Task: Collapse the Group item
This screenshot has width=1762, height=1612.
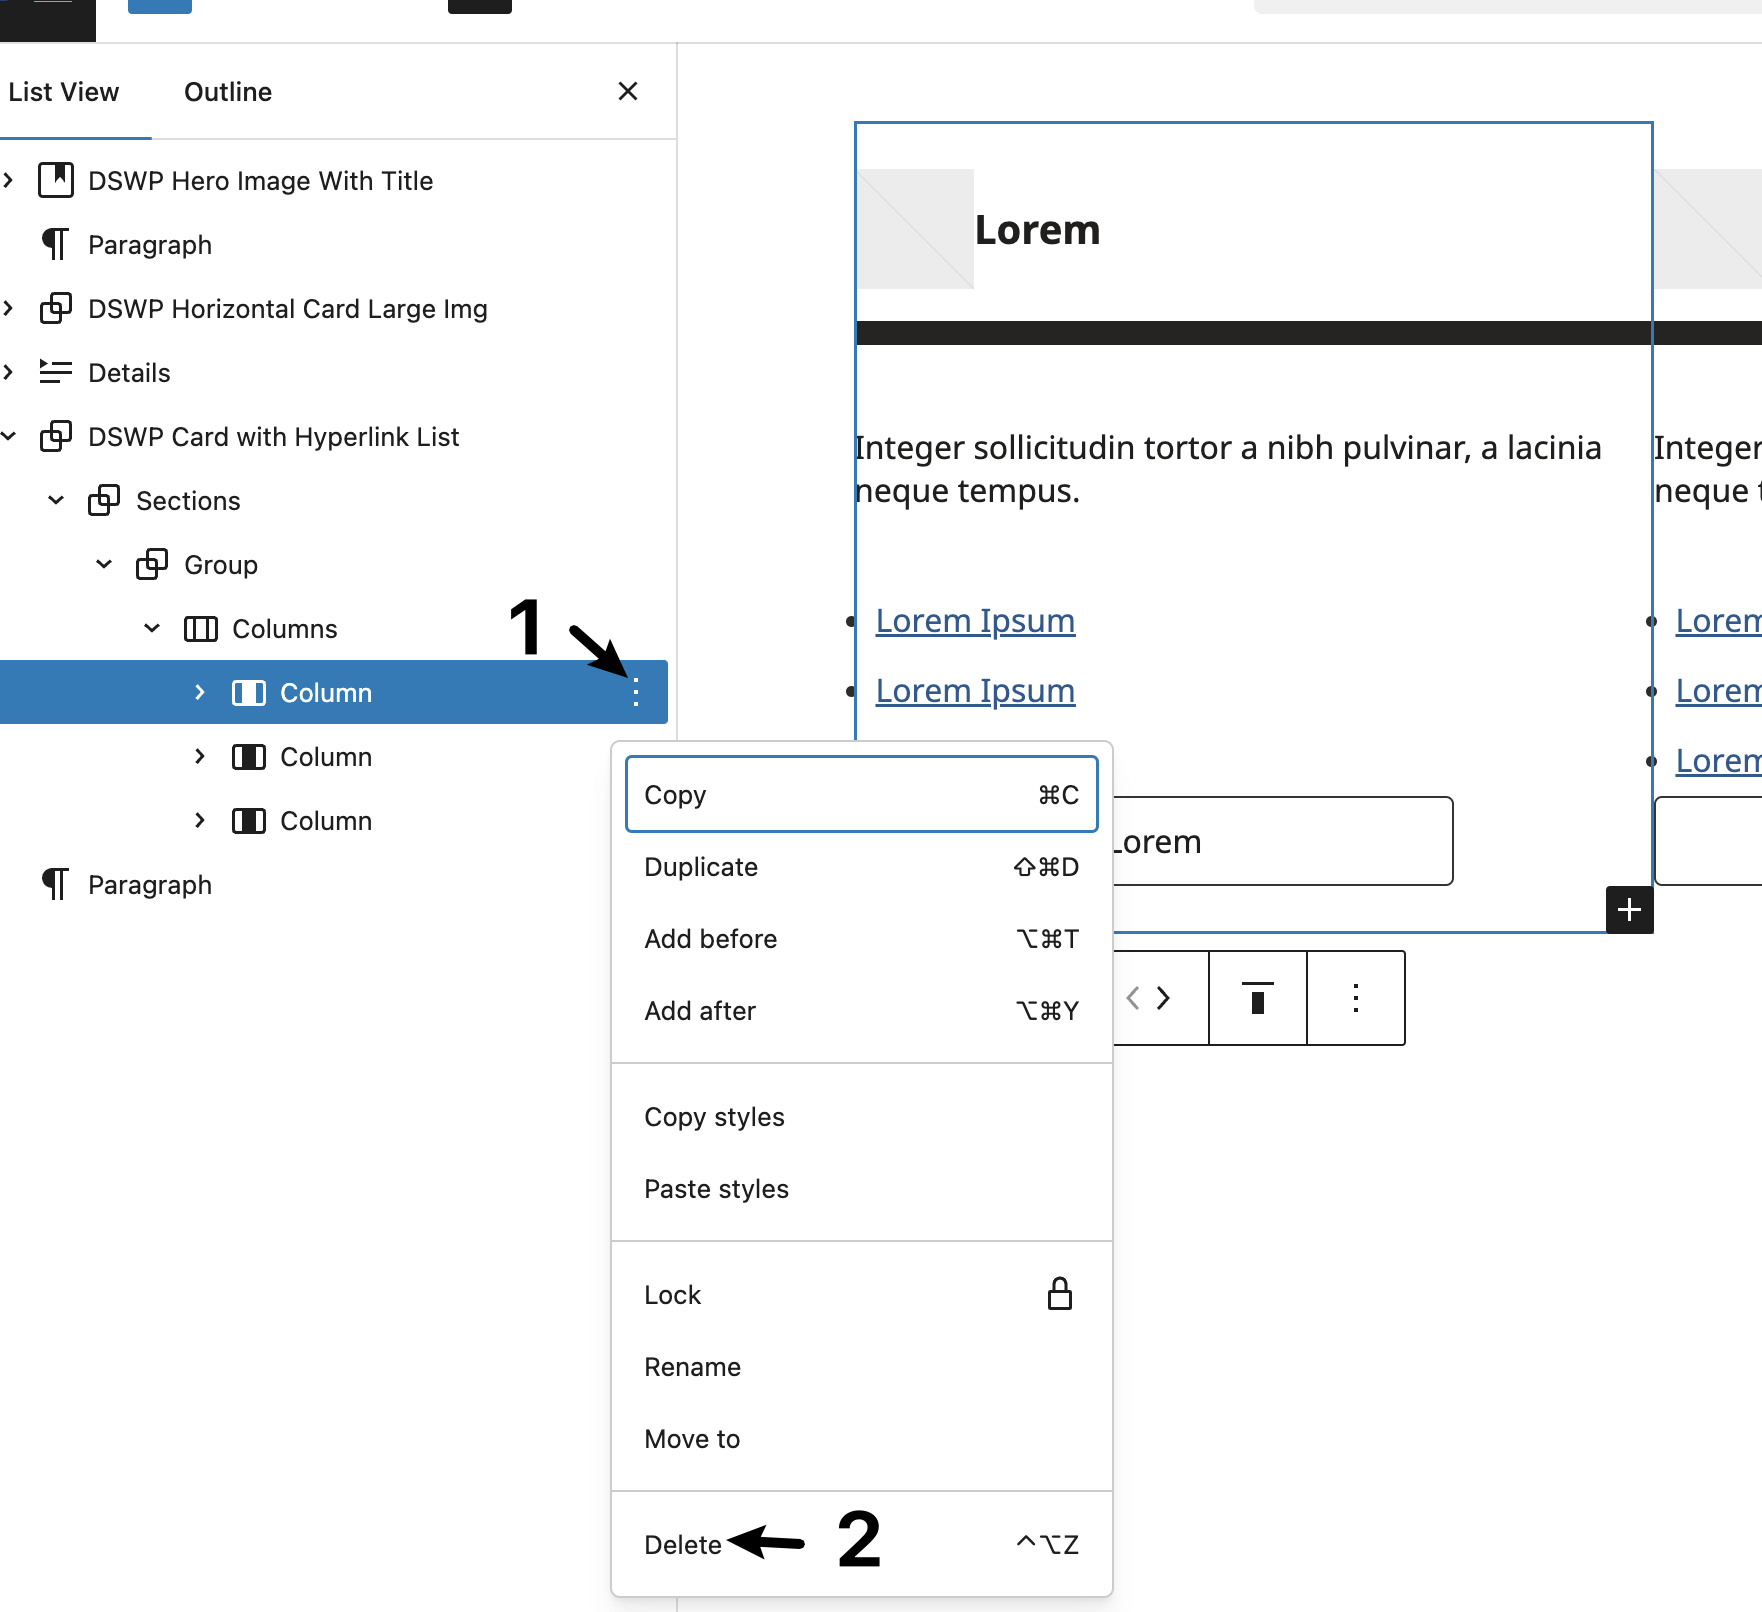Action: coord(104,564)
